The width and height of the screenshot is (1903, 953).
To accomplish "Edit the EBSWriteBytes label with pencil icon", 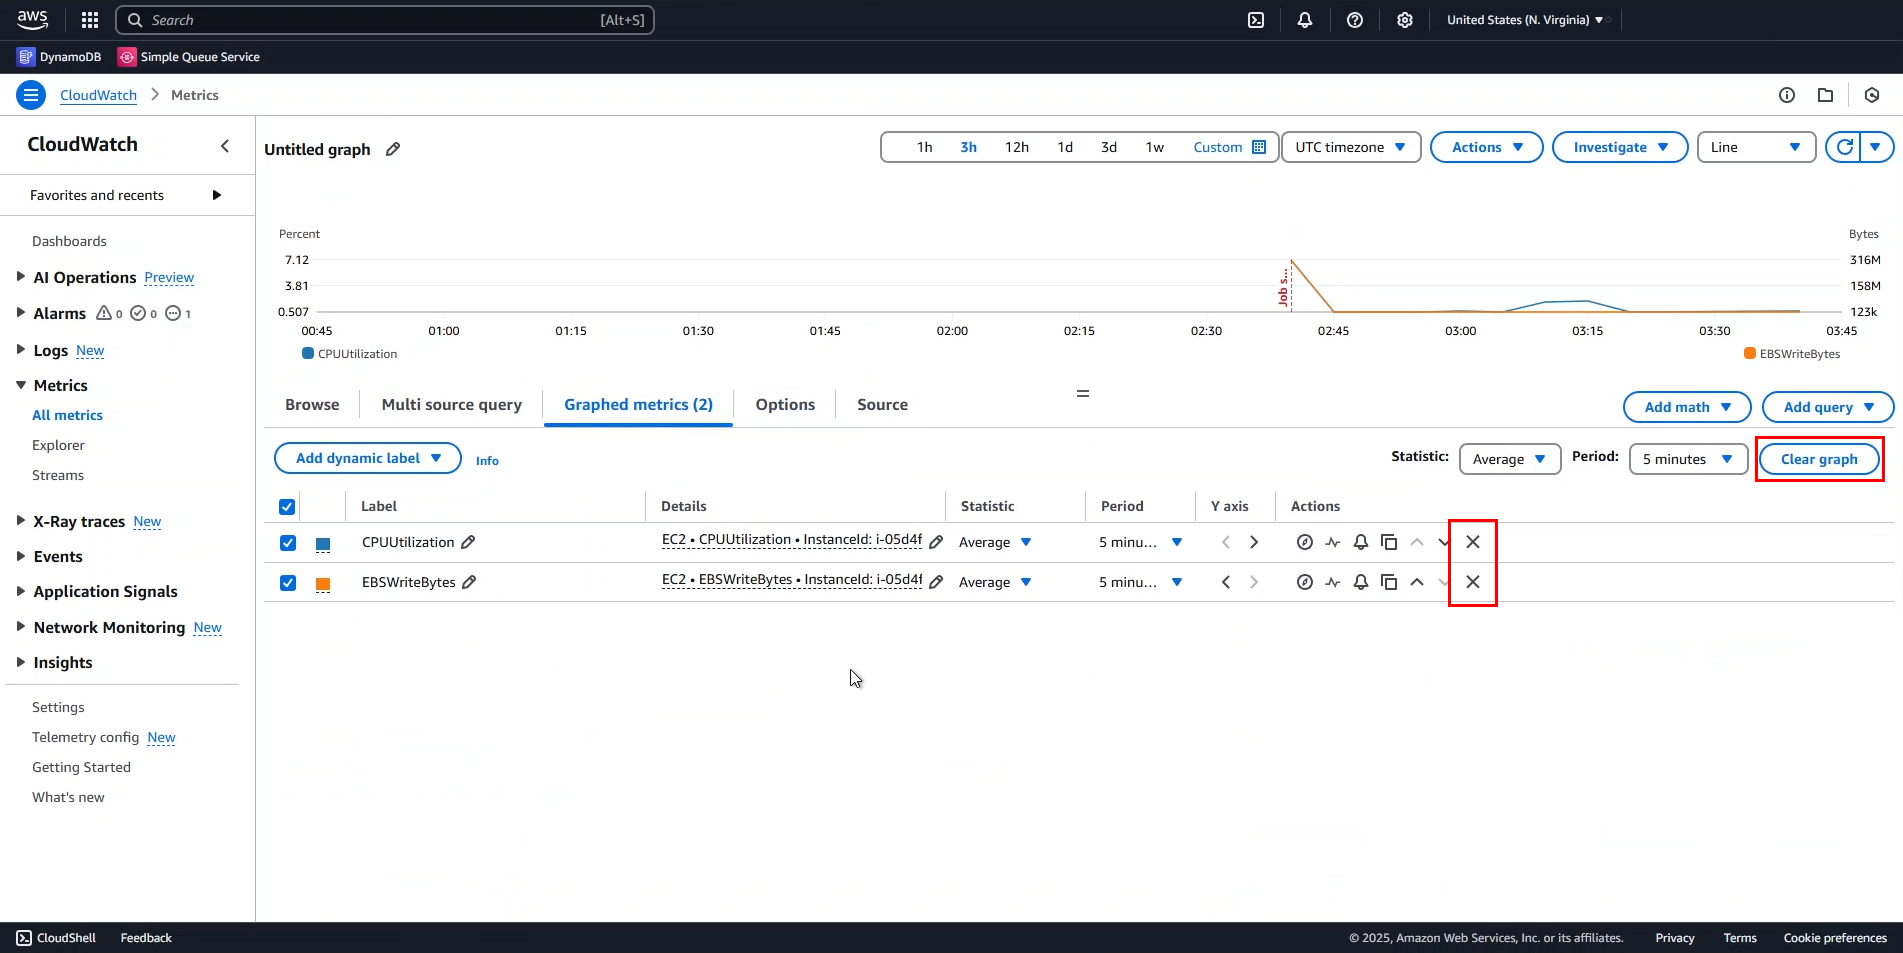I will (469, 582).
